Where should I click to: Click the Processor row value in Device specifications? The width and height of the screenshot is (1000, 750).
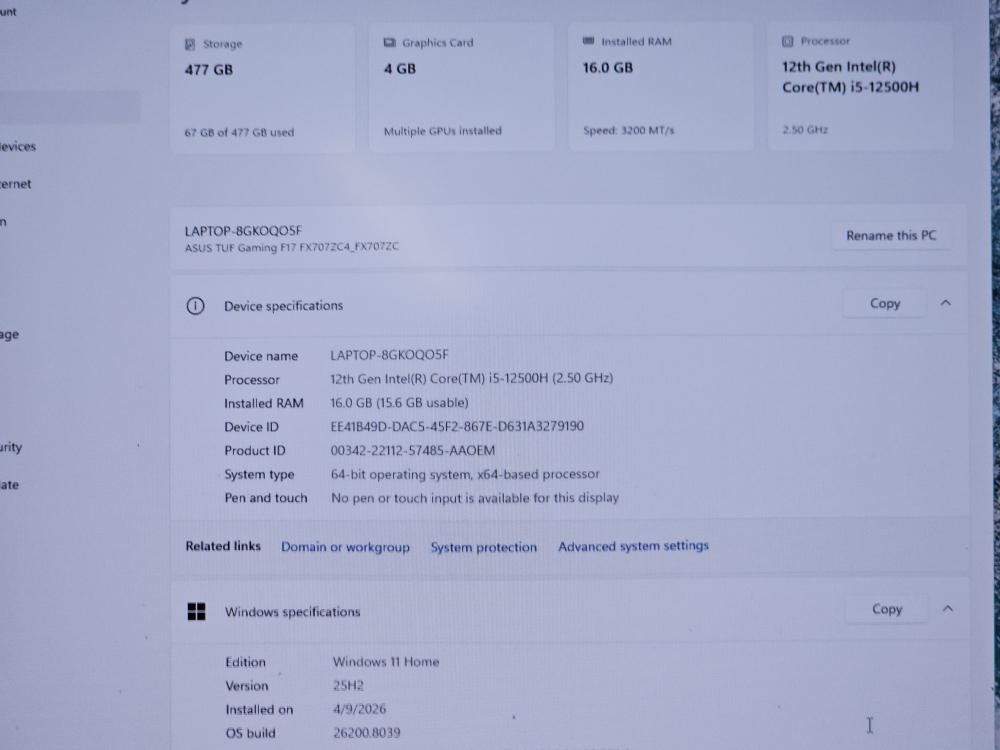click(x=471, y=378)
